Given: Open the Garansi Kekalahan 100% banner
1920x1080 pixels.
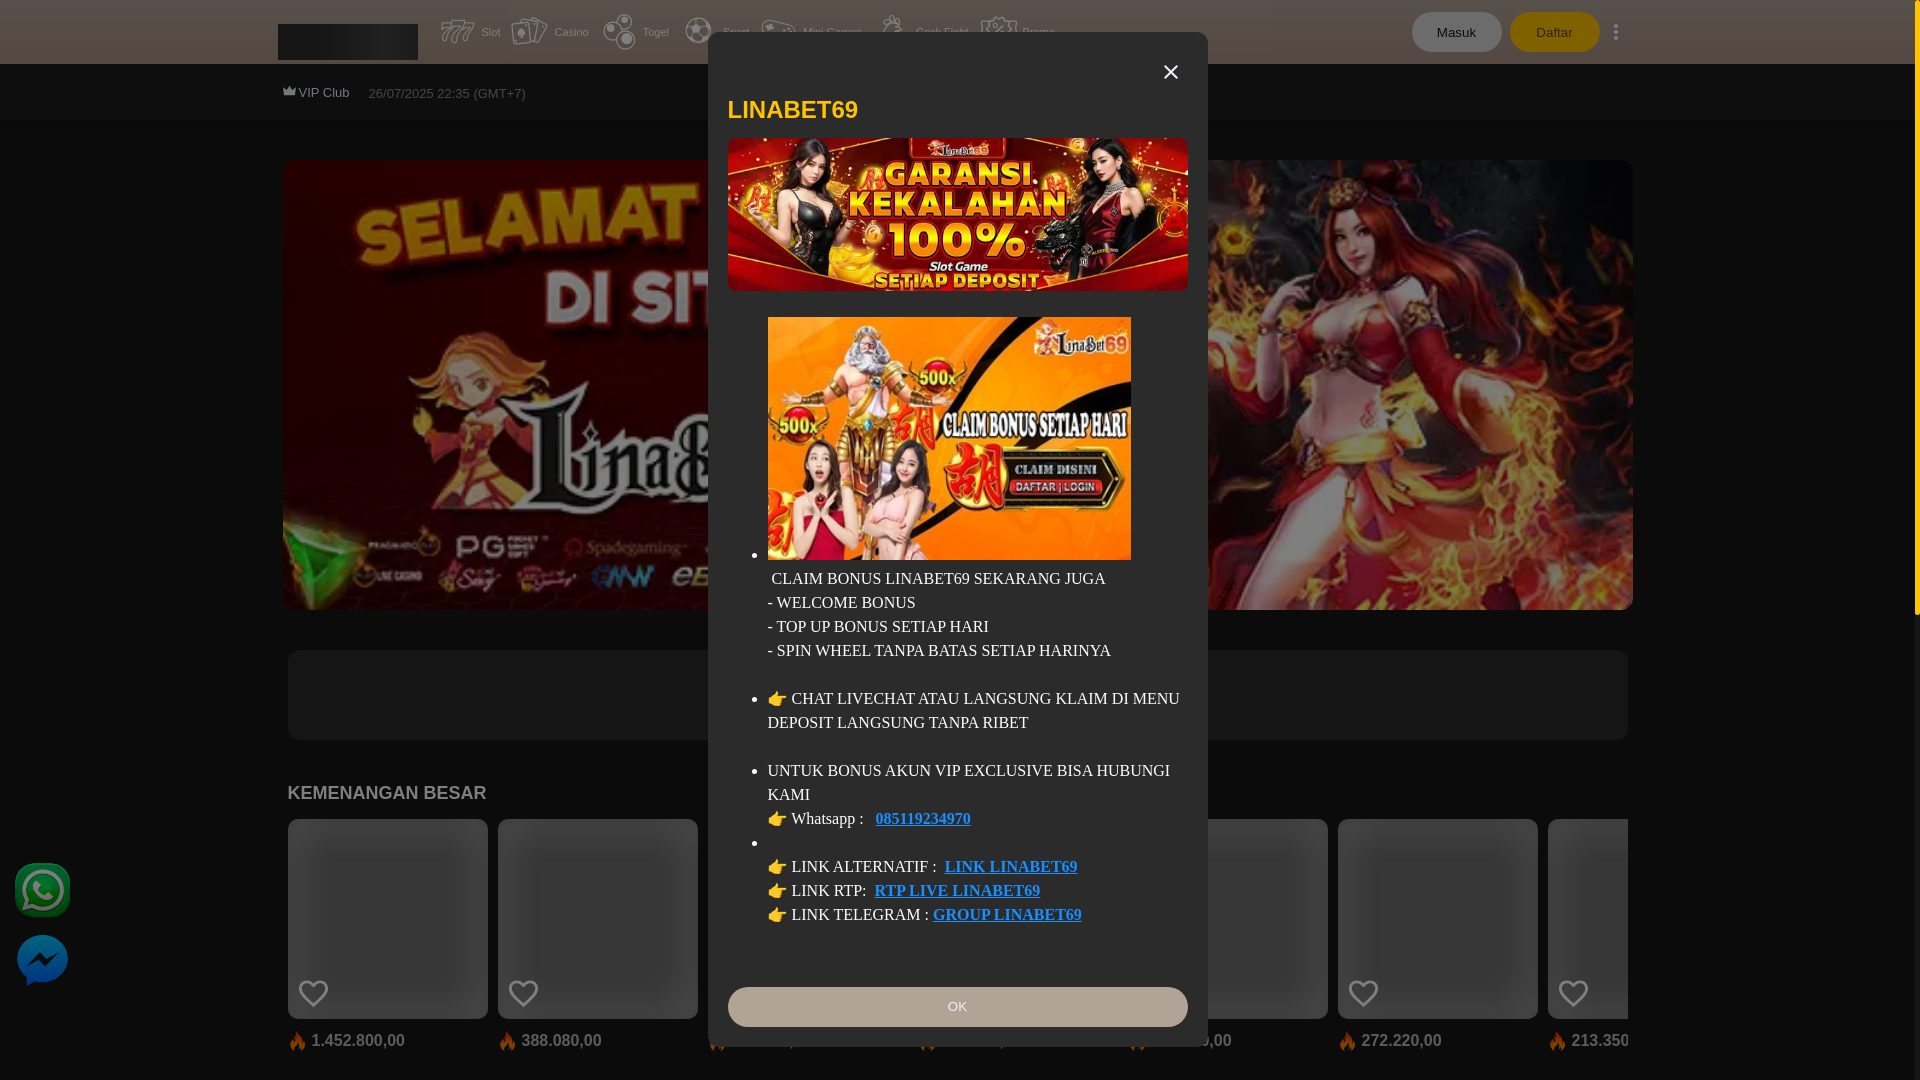Looking at the screenshot, I should pyautogui.click(x=957, y=214).
